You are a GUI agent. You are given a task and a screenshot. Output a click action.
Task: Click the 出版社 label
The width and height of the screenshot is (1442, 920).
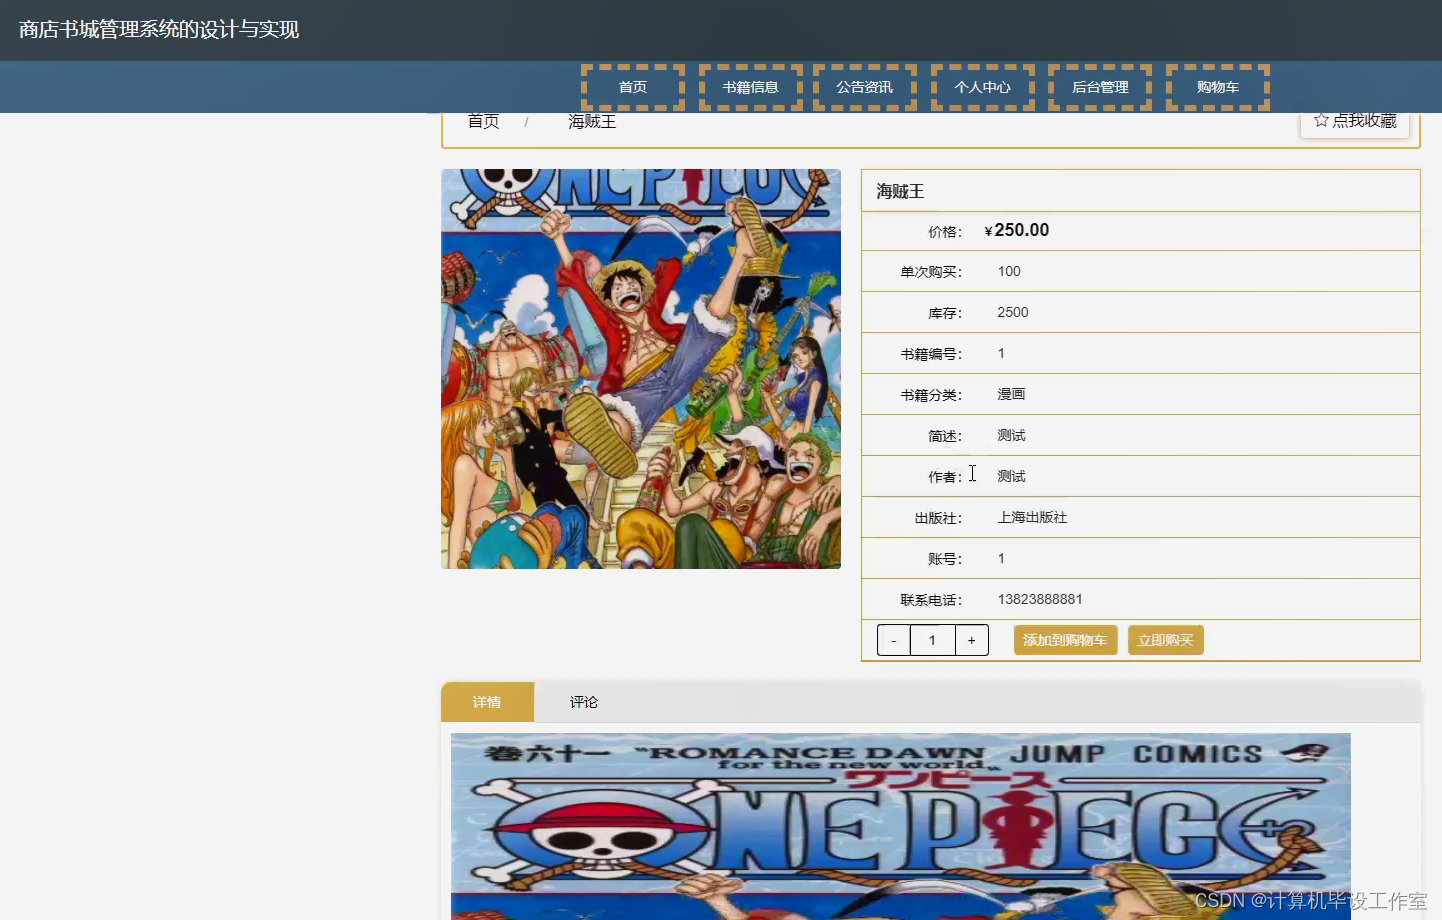(x=938, y=518)
